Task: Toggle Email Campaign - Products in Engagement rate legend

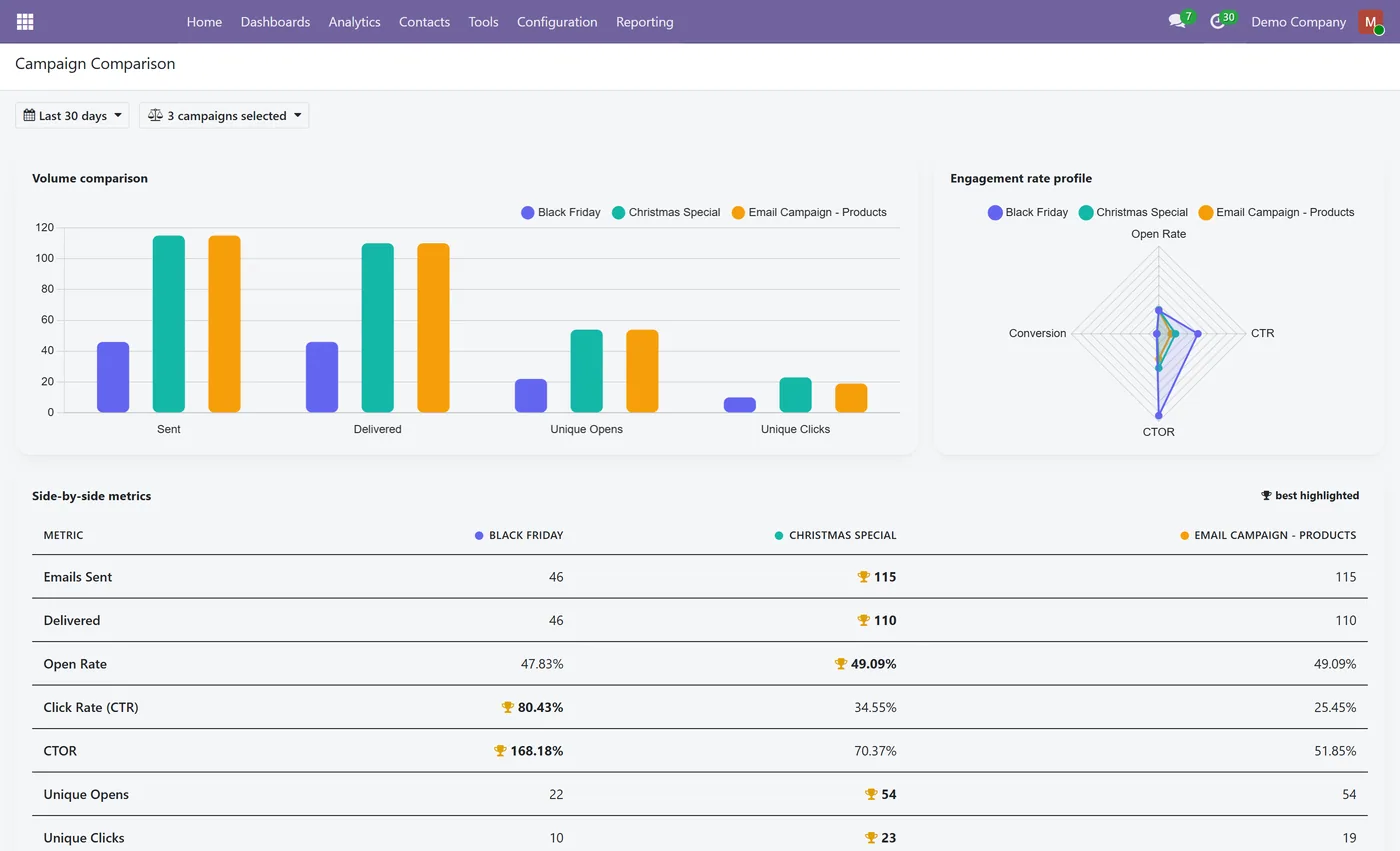Action: click(x=1276, y=212)
